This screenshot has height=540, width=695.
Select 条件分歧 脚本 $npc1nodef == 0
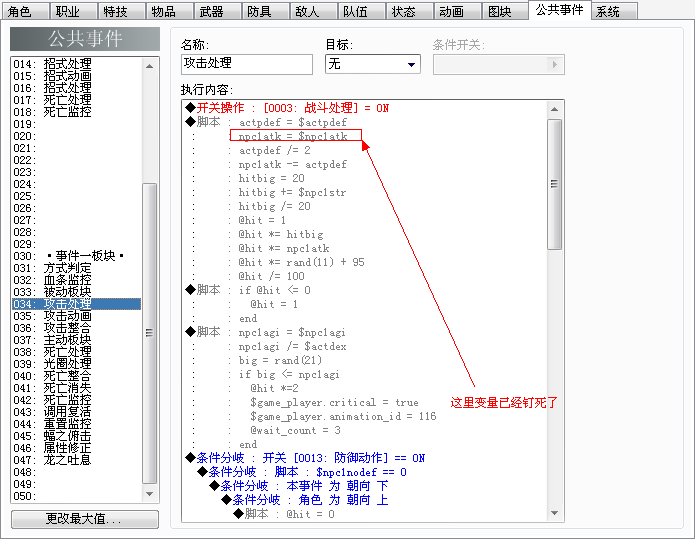click(302, 472)
